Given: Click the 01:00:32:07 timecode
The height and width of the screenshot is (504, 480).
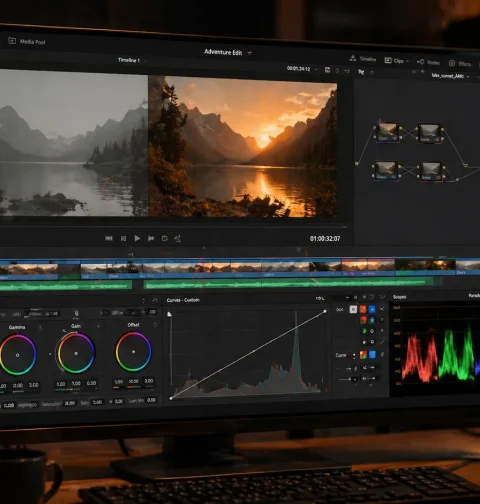Looking at the screenshot, I should point(325,239).
